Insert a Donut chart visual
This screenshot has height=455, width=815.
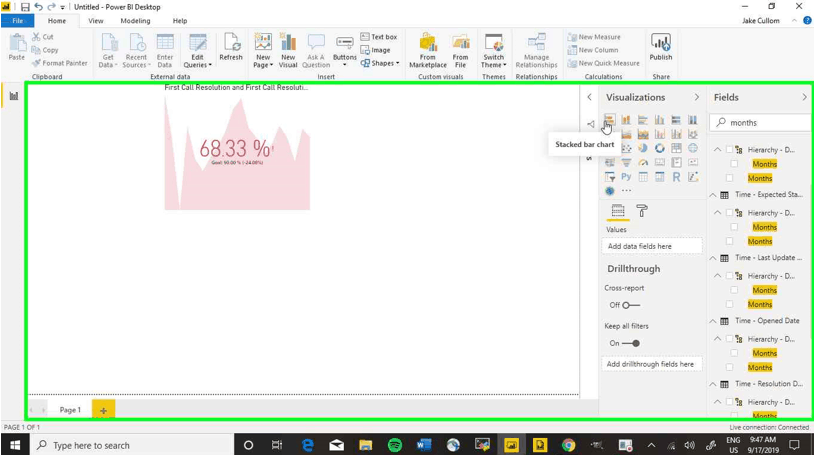click(x=660, y=149)
